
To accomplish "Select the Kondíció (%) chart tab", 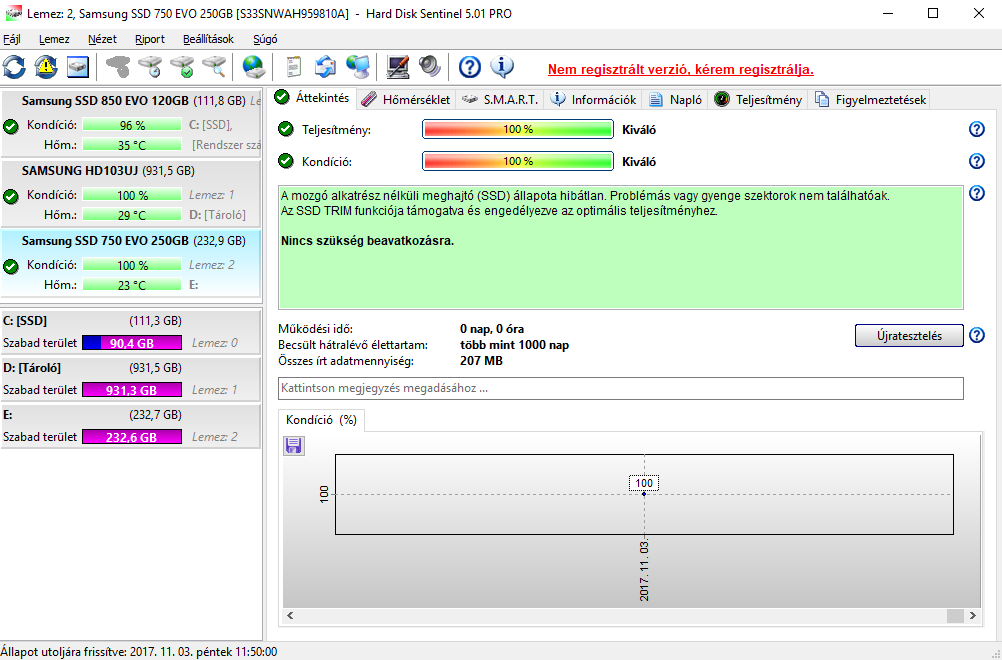I will pyautogui.click(x=321, y=420).
